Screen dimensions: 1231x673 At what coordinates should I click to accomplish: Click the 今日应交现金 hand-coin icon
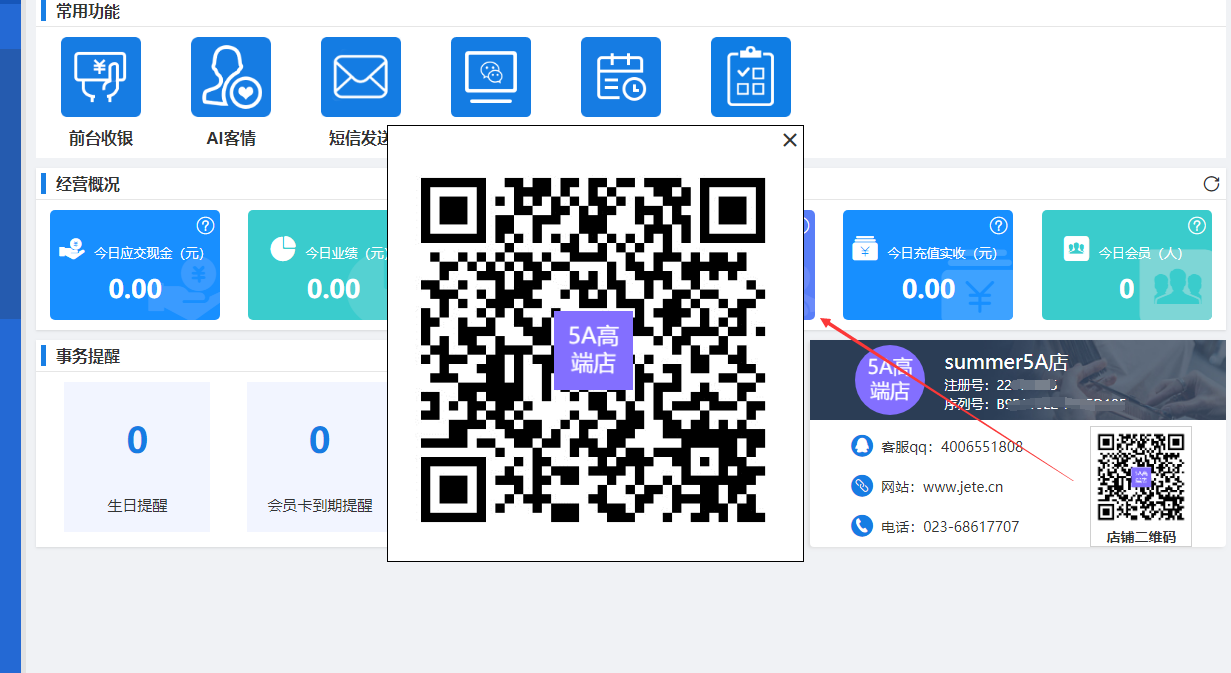72,249
